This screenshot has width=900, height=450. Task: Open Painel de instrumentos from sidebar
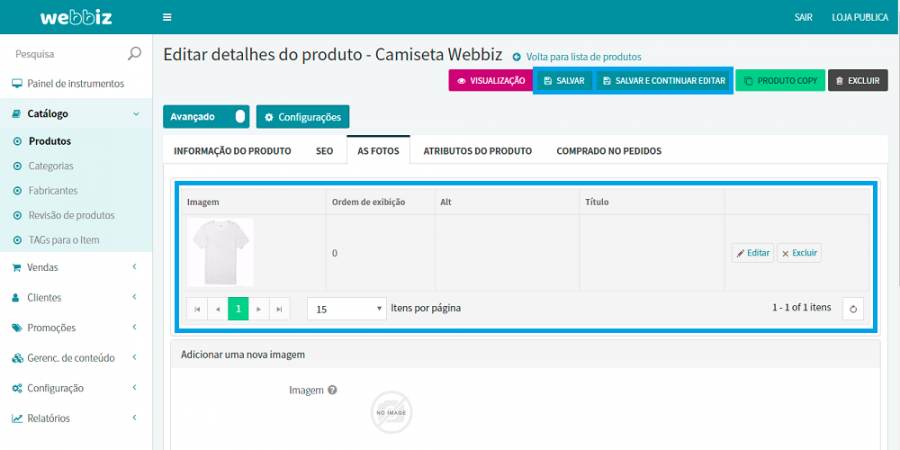tap(75, 84)
